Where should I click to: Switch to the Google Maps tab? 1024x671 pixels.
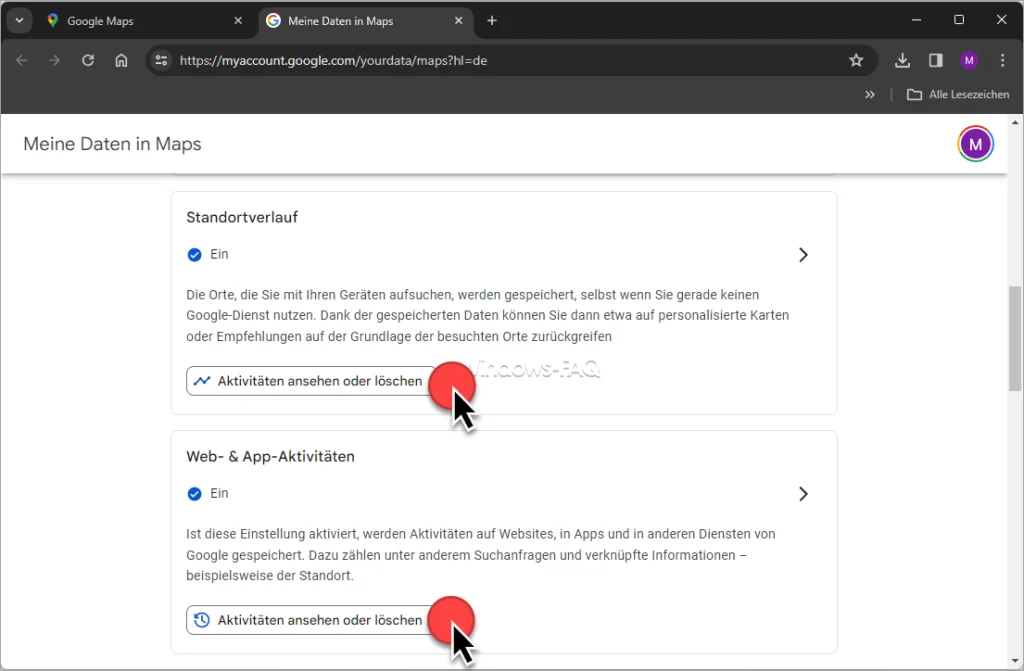145,21
